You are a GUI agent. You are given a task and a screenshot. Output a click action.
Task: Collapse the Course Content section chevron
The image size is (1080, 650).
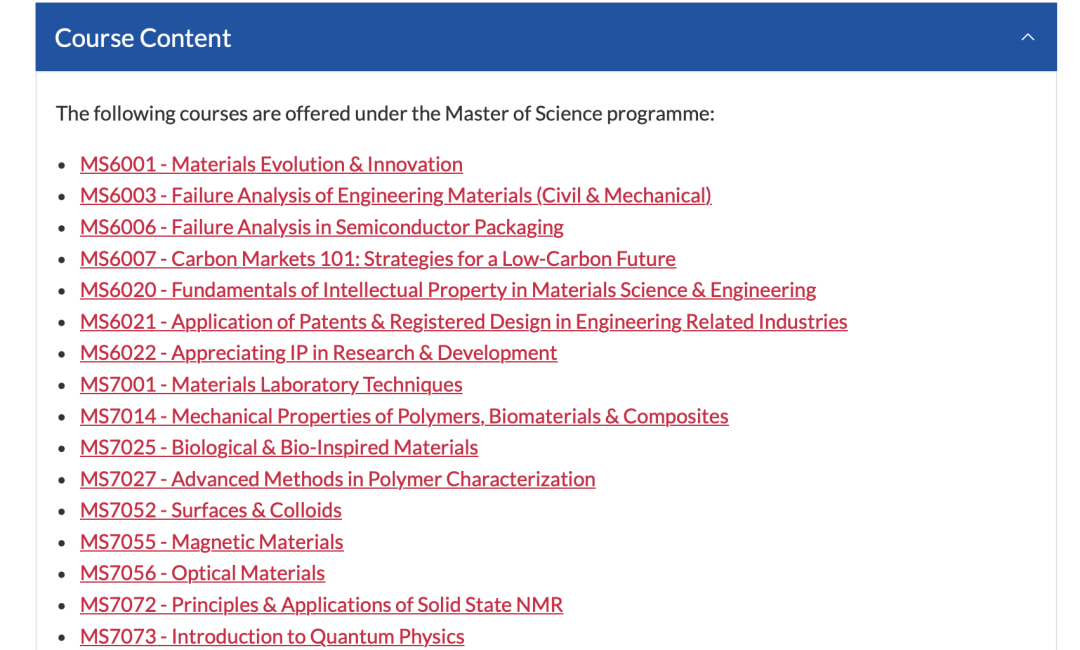click(x=1027, y=37)
